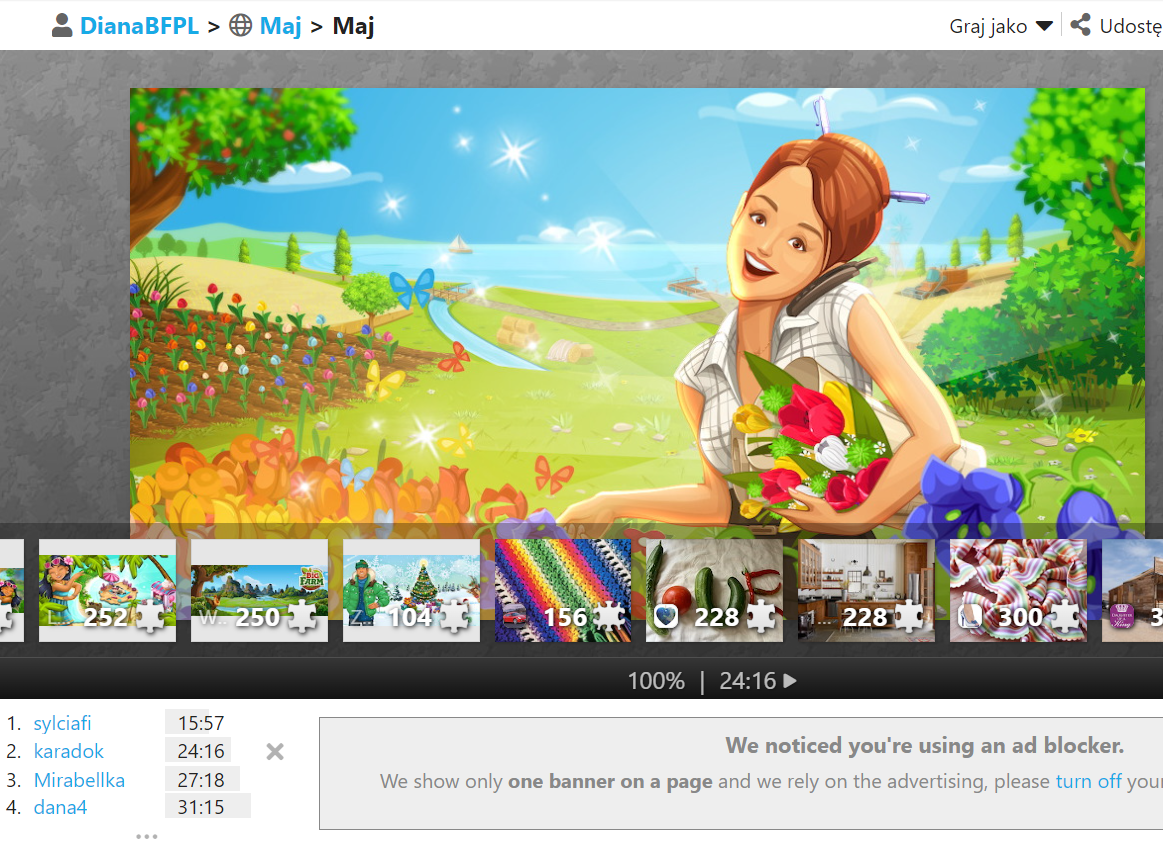The width and height of the screenshot is (1163, 843).
Task: Open the 156-piece rainbow crochet puzzle thumbnail
Action: click(x=563, y=590)
